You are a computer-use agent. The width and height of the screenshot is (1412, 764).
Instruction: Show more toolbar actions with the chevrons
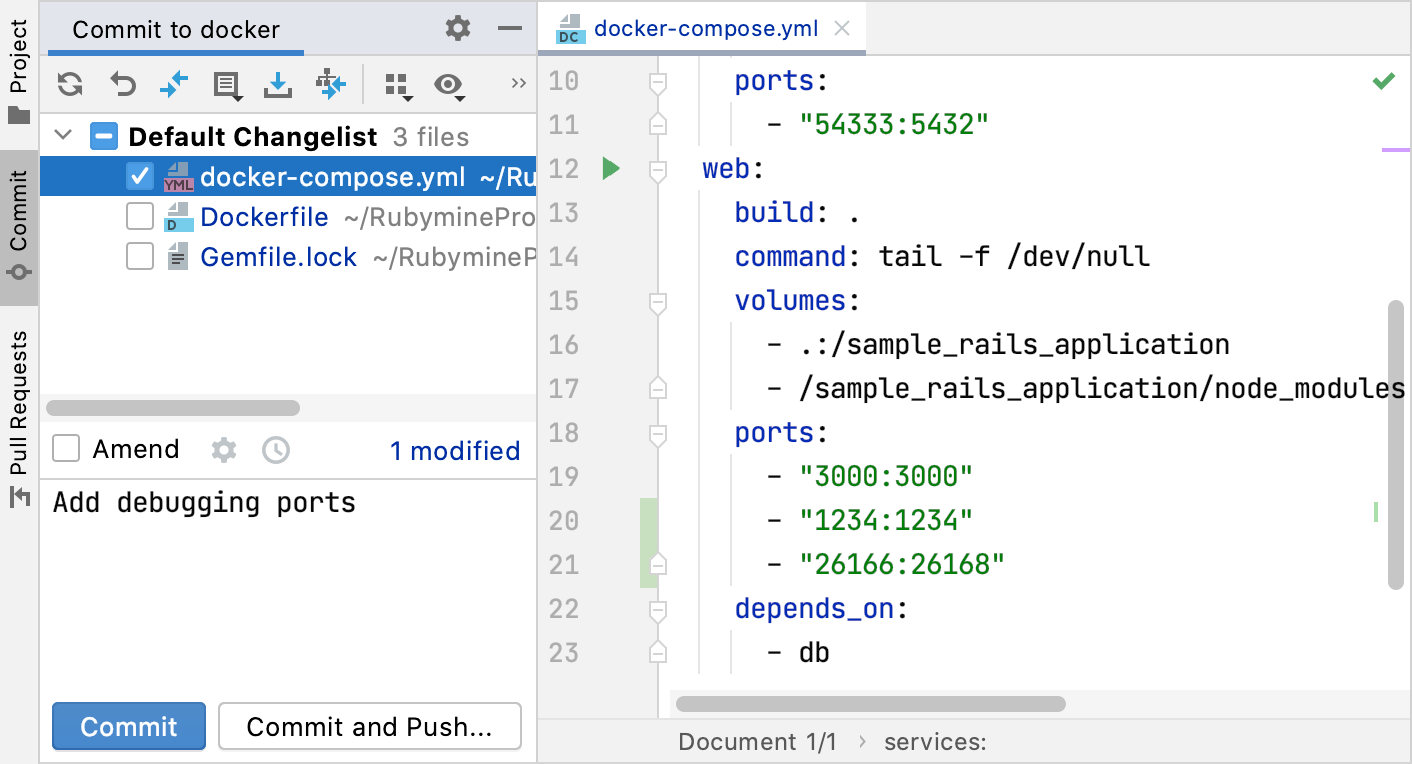point(518,85)
